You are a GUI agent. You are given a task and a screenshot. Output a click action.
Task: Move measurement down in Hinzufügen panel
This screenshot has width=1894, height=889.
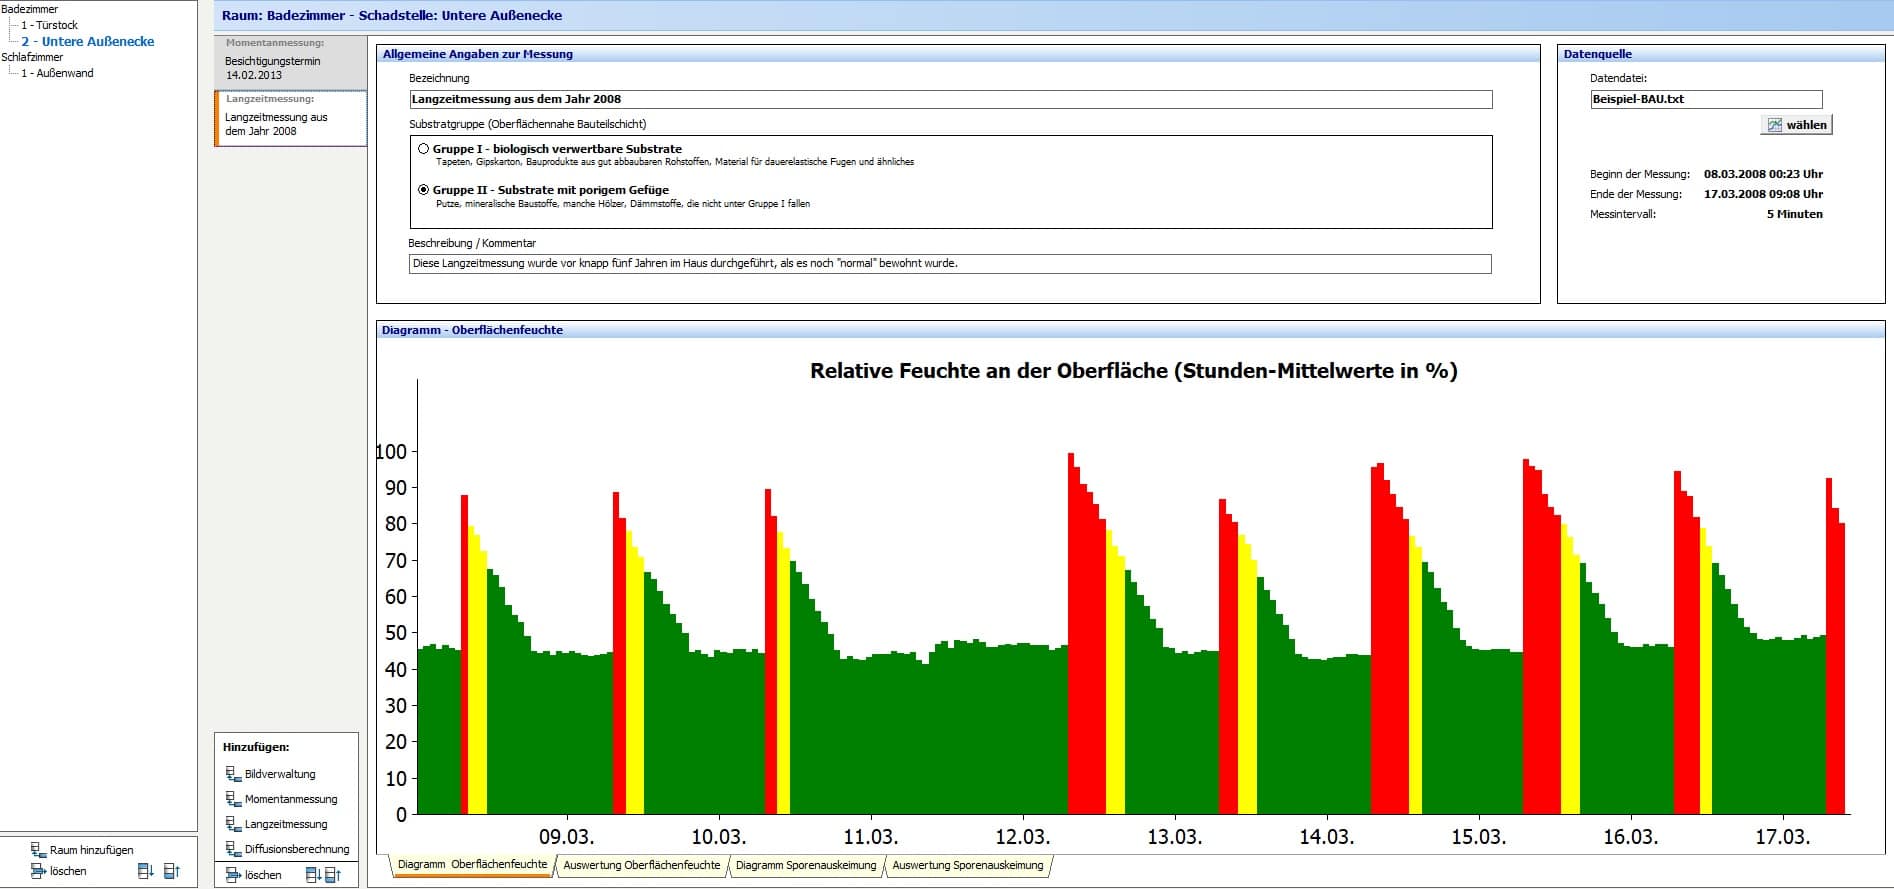coord(313,875)
